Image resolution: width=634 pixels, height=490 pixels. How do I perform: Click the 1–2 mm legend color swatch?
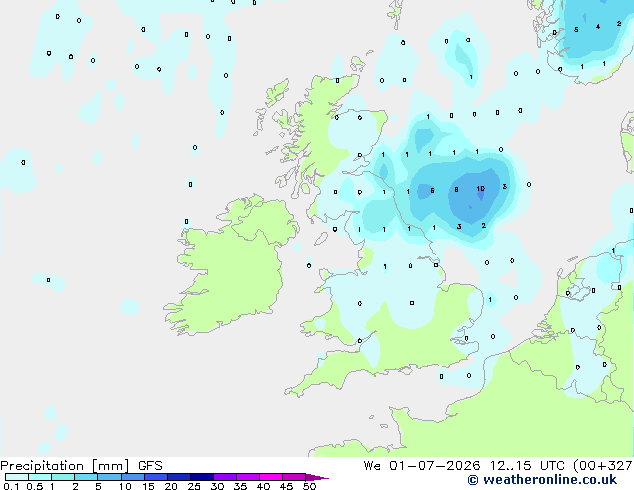coord(63,477)
